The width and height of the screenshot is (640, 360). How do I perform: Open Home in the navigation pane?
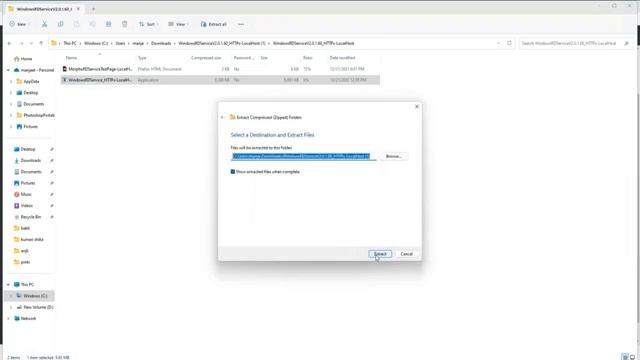tap(23, 59)
